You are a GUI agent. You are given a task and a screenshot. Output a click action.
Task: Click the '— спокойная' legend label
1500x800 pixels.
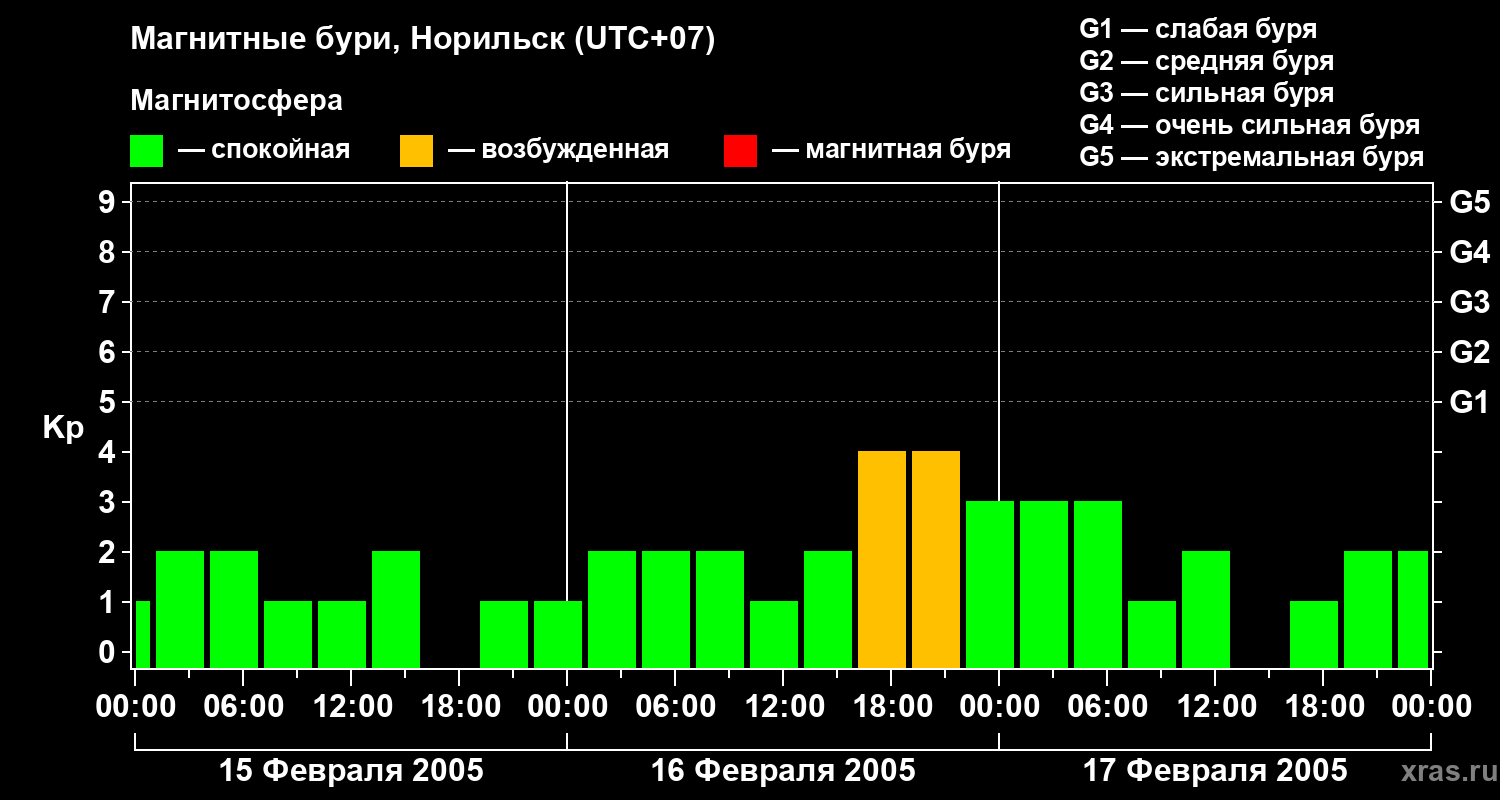tap(264, 150)
